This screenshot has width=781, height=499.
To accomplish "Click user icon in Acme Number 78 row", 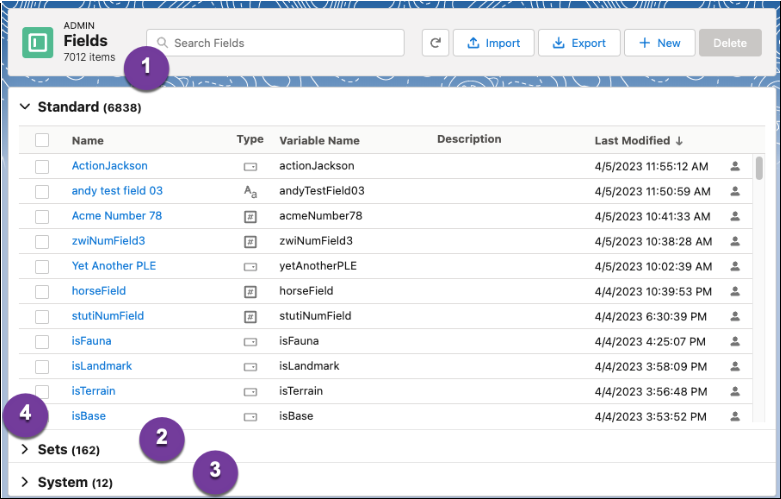I will (x=735, y=216).
